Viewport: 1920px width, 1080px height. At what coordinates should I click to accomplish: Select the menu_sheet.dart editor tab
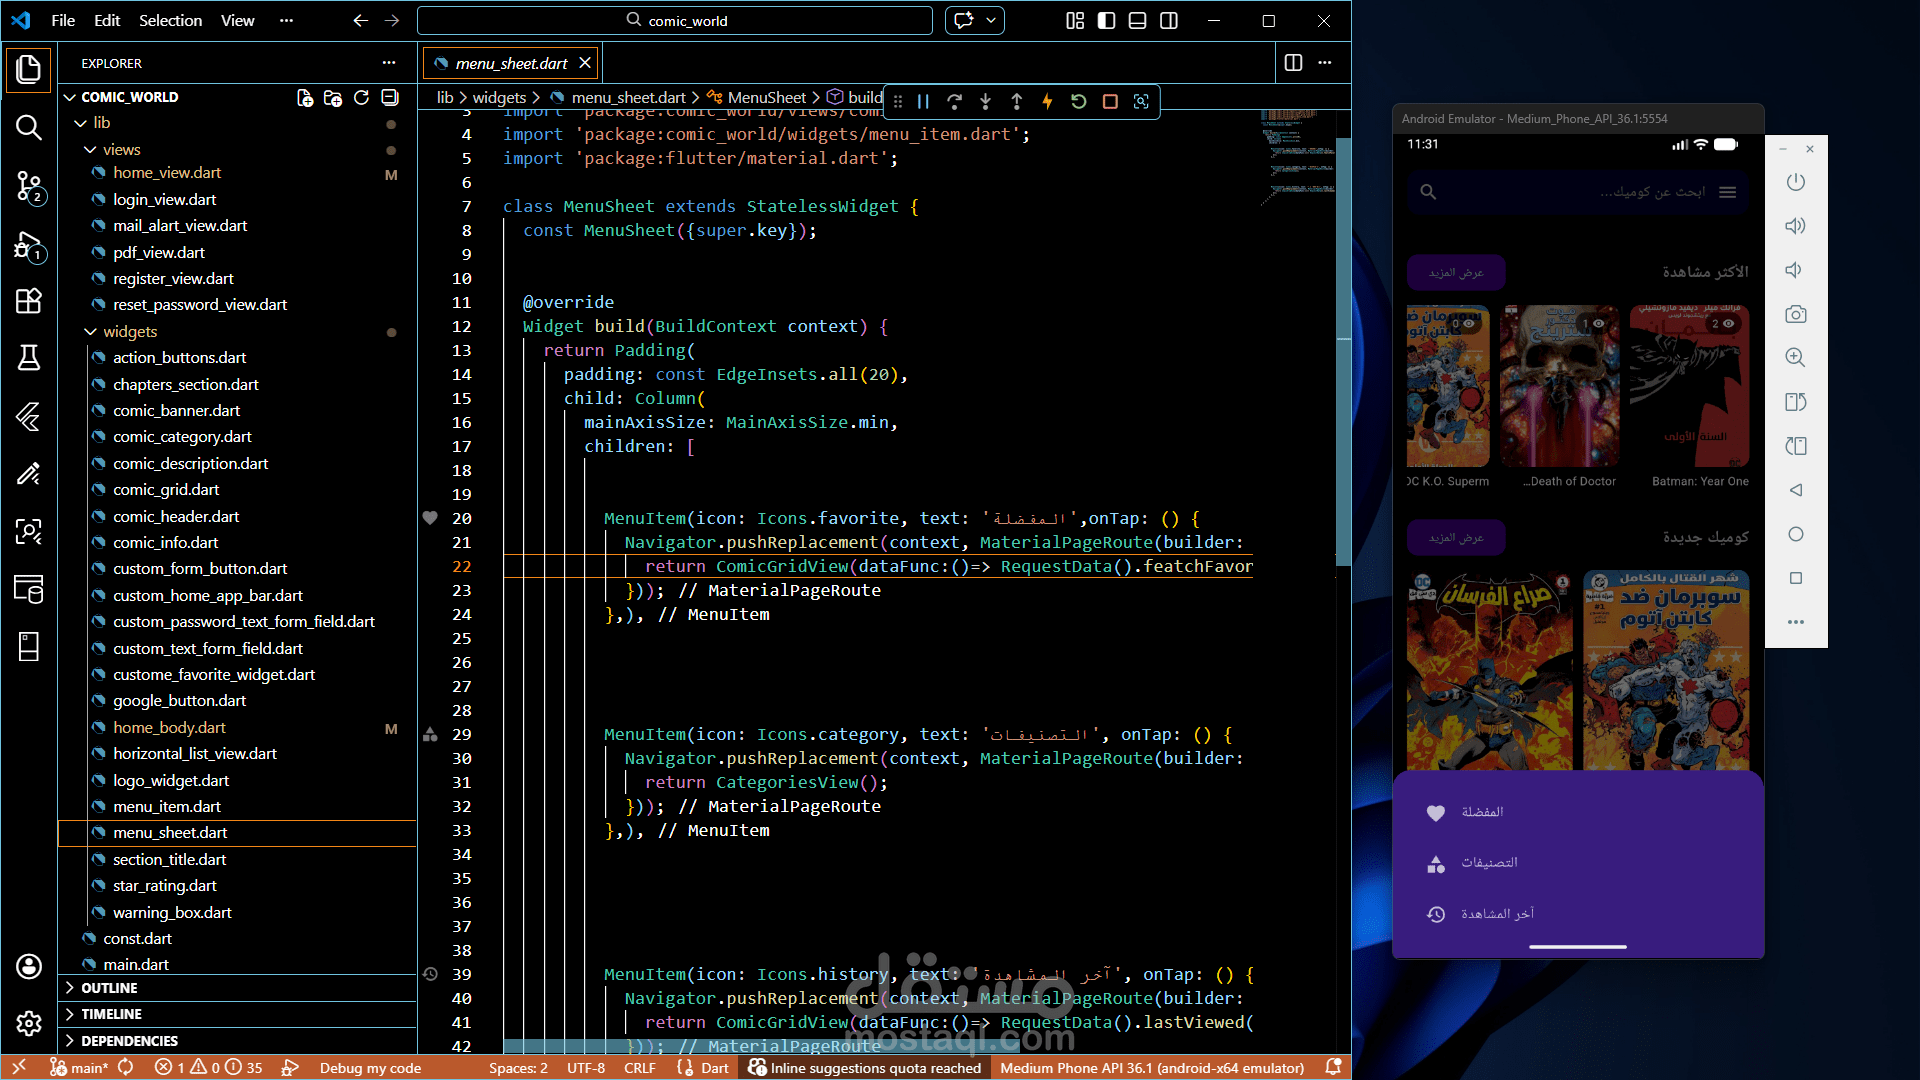tap(511, 63)
